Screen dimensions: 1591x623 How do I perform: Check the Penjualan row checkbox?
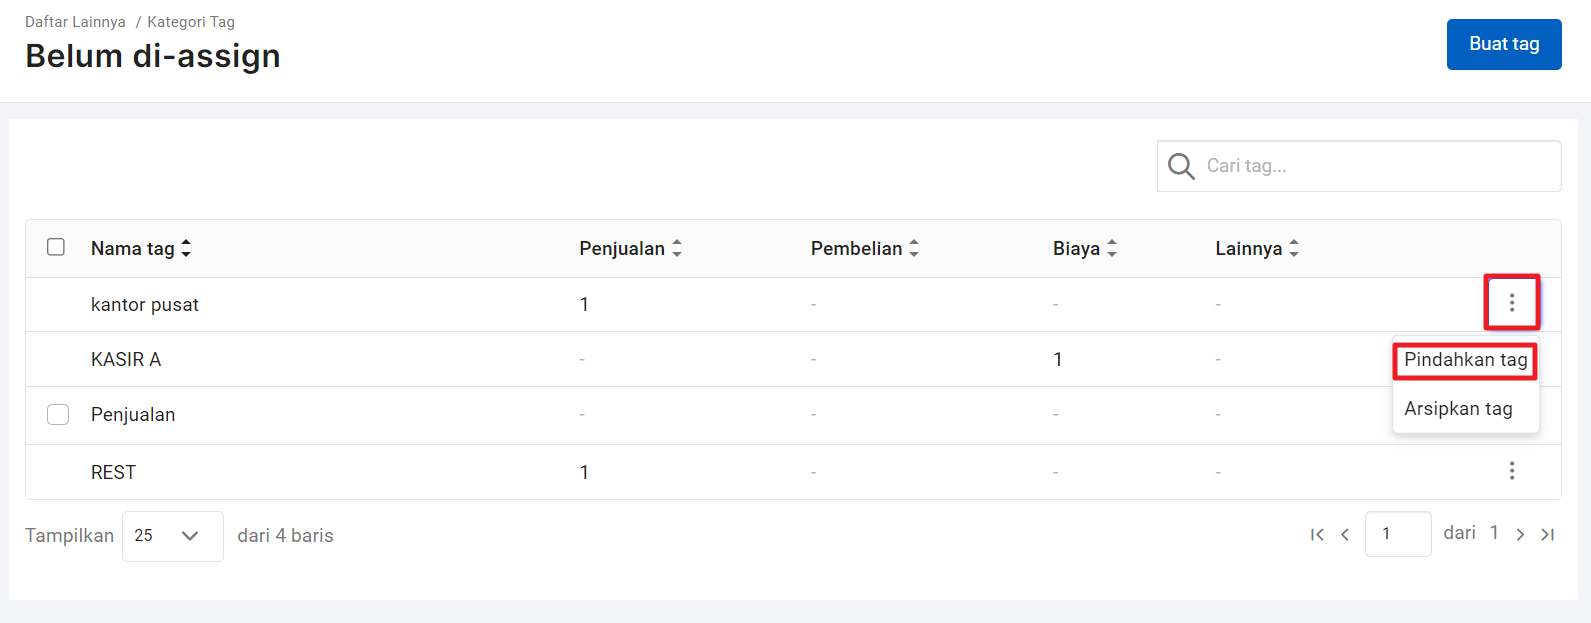coord(58,414)
